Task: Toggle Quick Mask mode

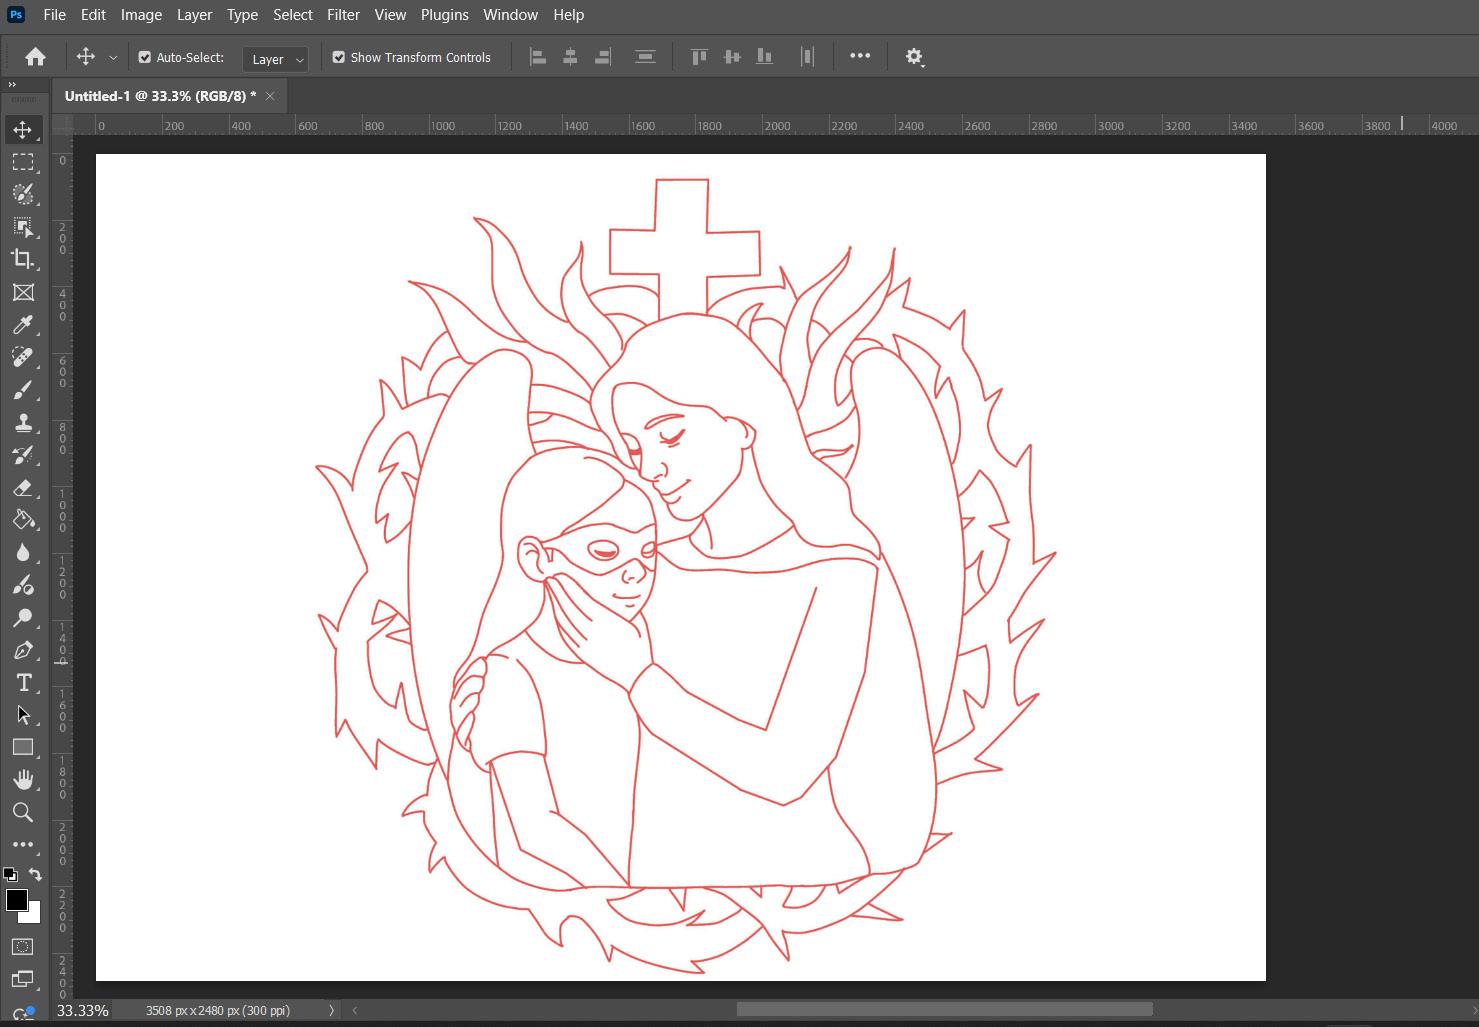Action: 22,947
